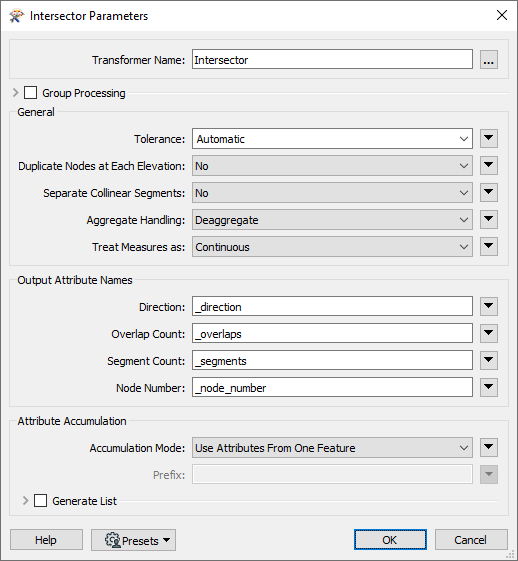Click the Segment Count text field

pyautogui.click(x=332, y=360)
